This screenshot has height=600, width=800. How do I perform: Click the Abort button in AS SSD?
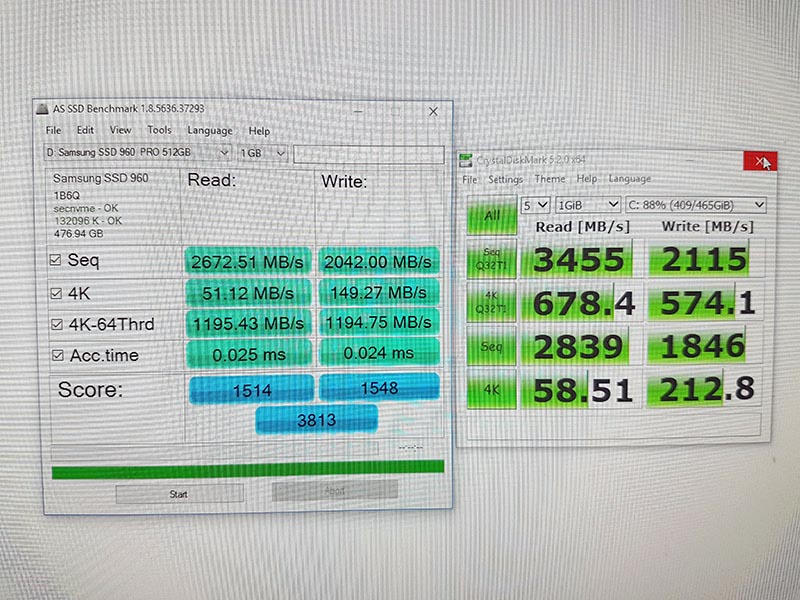click(335, 490)
